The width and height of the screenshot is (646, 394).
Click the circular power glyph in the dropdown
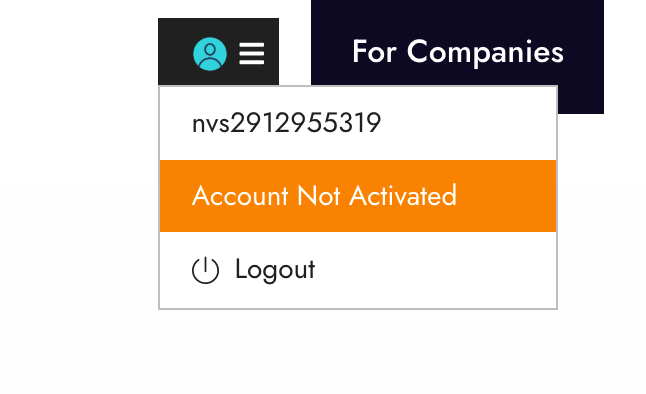pyautogui.click(x=205, y=270)
